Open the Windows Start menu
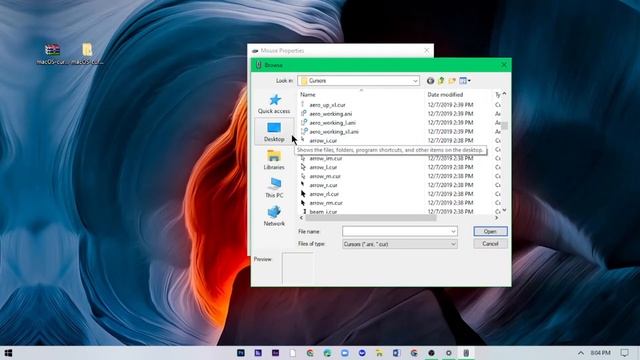The image size is (640, 360). [x=8, y=353]
